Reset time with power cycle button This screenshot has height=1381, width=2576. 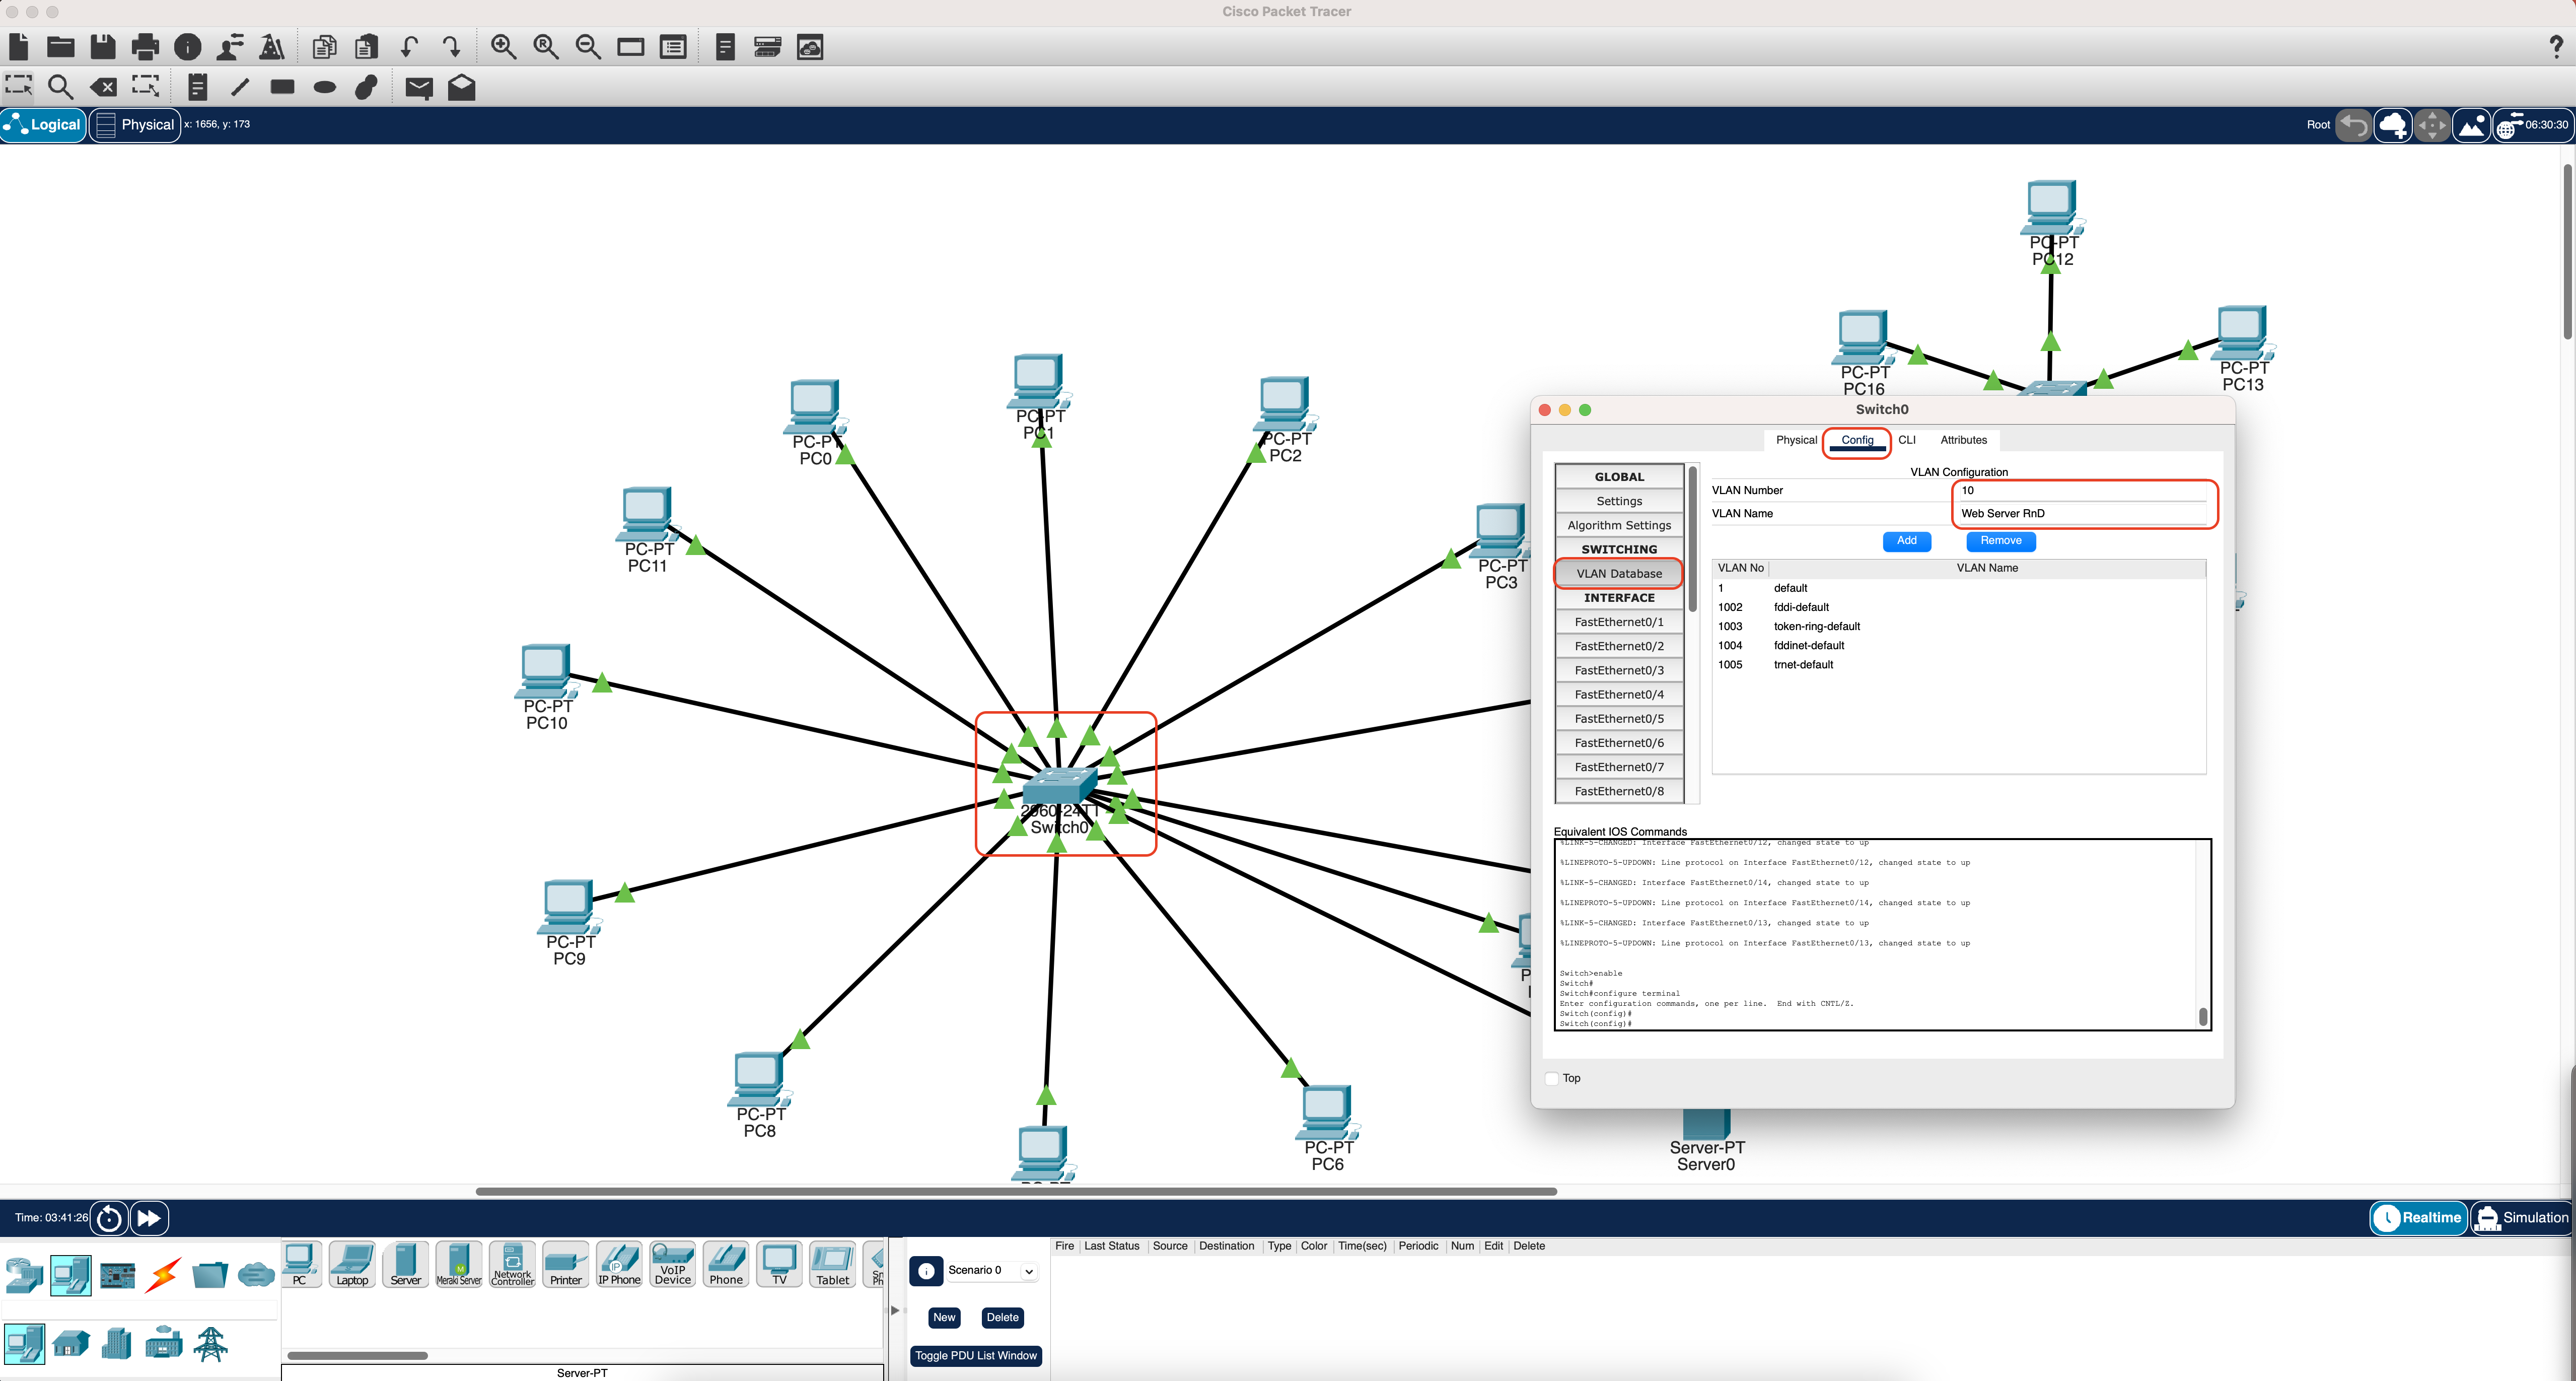point(109,1218)
